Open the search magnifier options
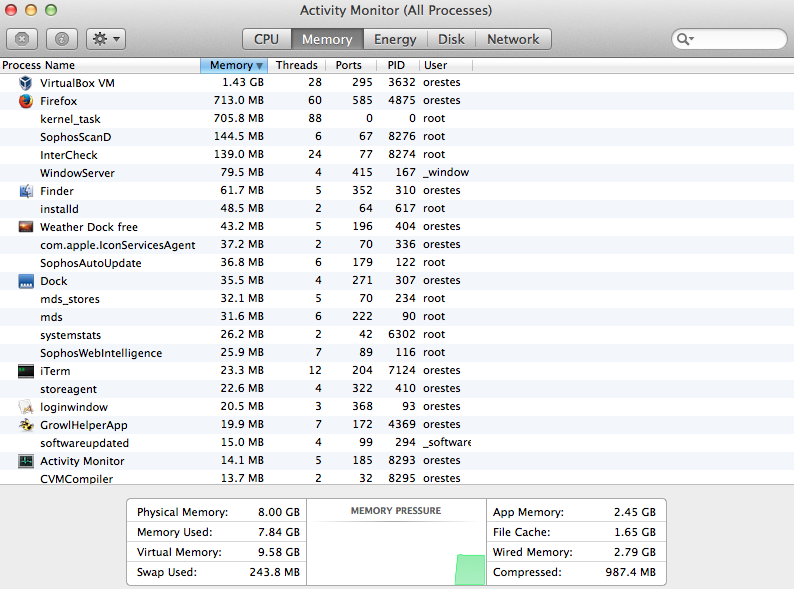The height and width of the screenshot is (589, 794). (x=685, y=39)
